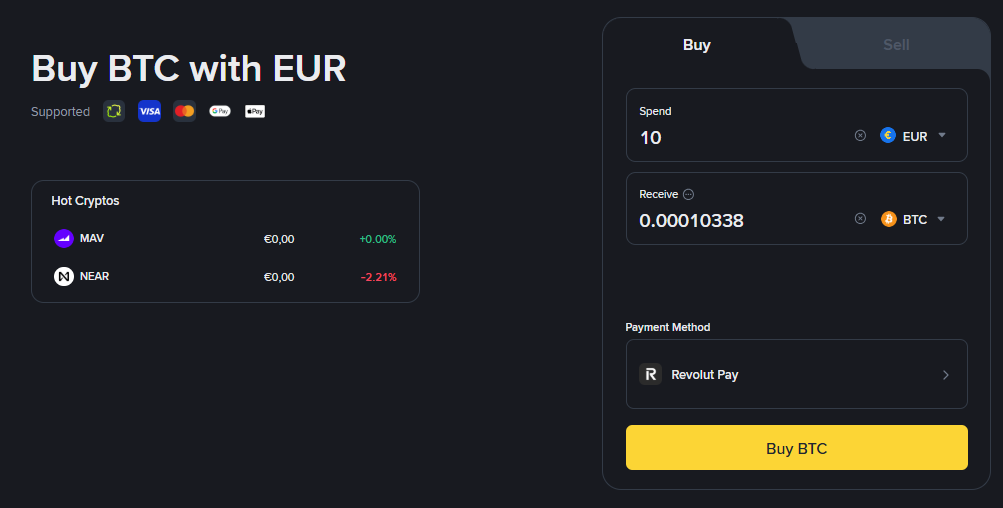This screenshot has height=508, width=1003.
Task: Click the Google Pay icon
Action: [220, 111]
